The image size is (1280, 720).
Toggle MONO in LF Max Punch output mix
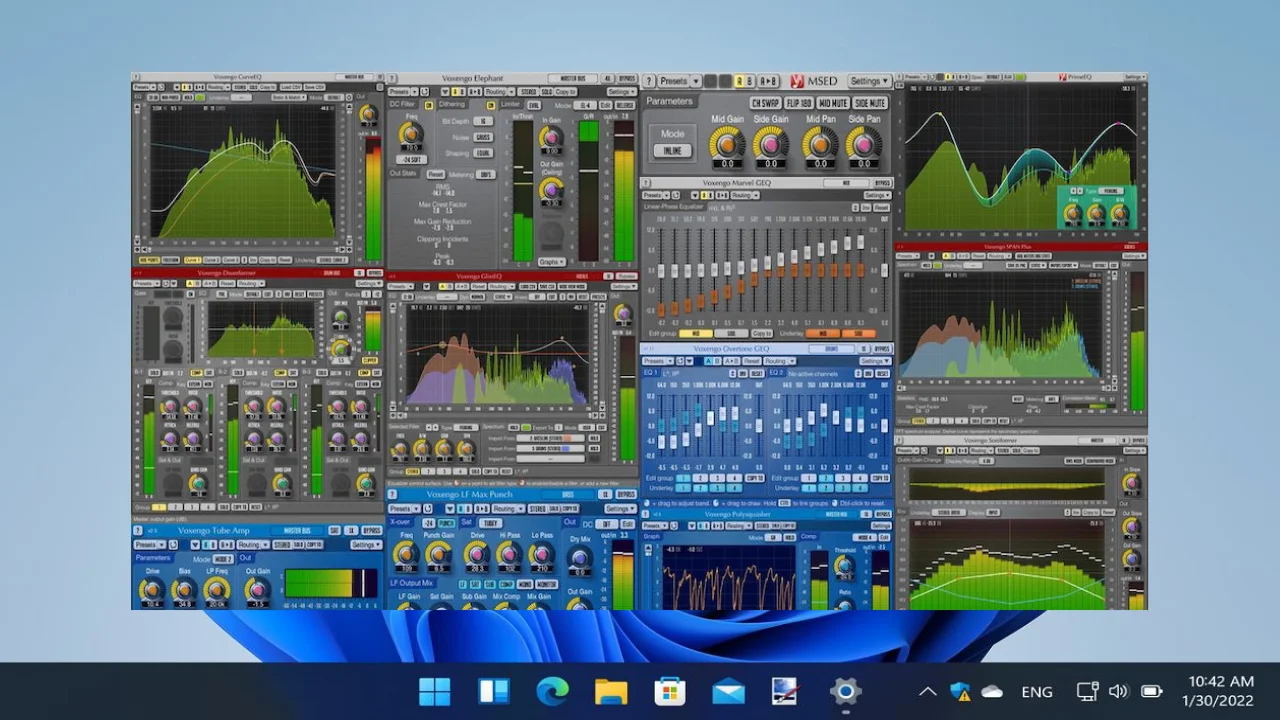(524, 584)
